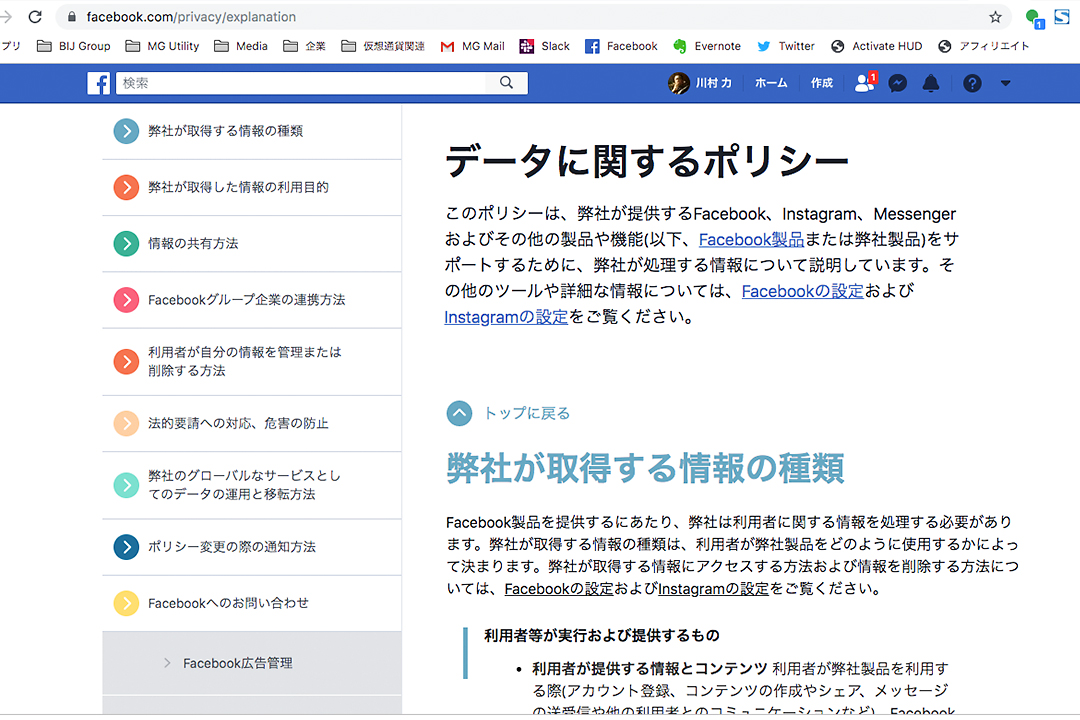Open friend requests with the badge
The image size is (1080, 720).
pyautogui.click(x=864, y=83)
